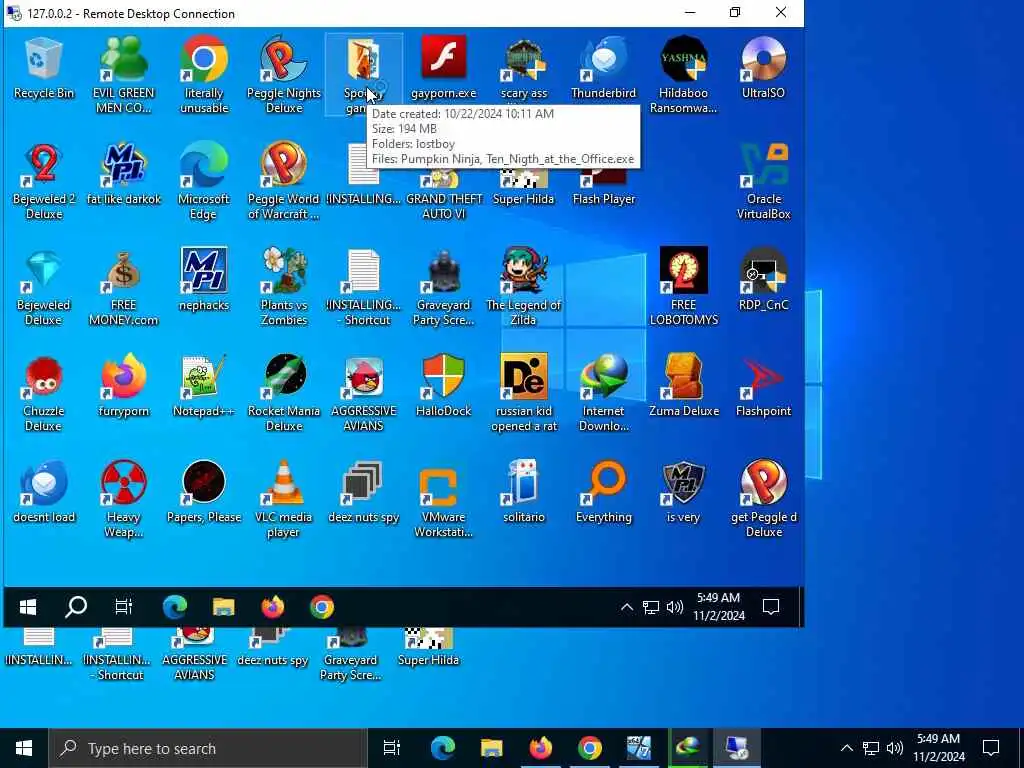Select the Papers, Please shortcut

[204, 493]
